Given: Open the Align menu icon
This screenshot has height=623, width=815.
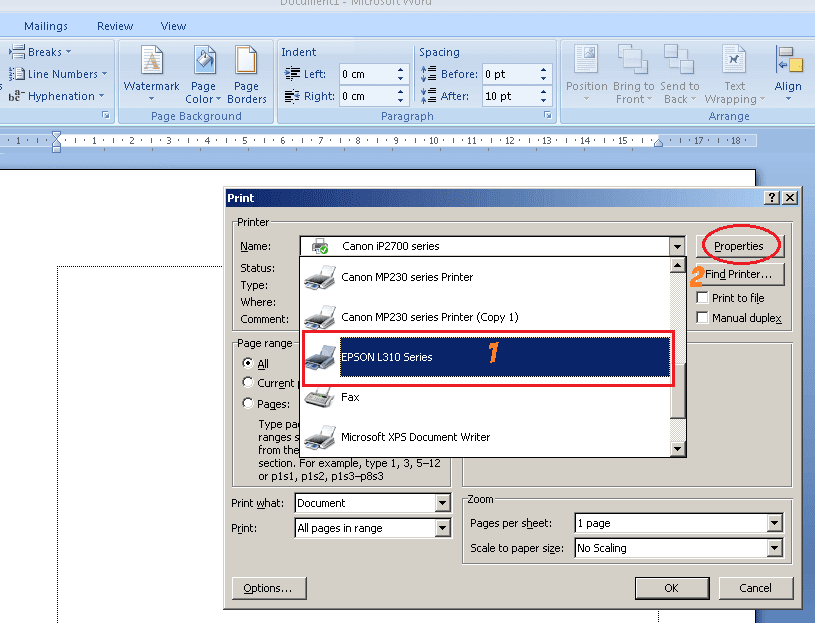Looking at the screenshot, I should (x=788, y=59).
